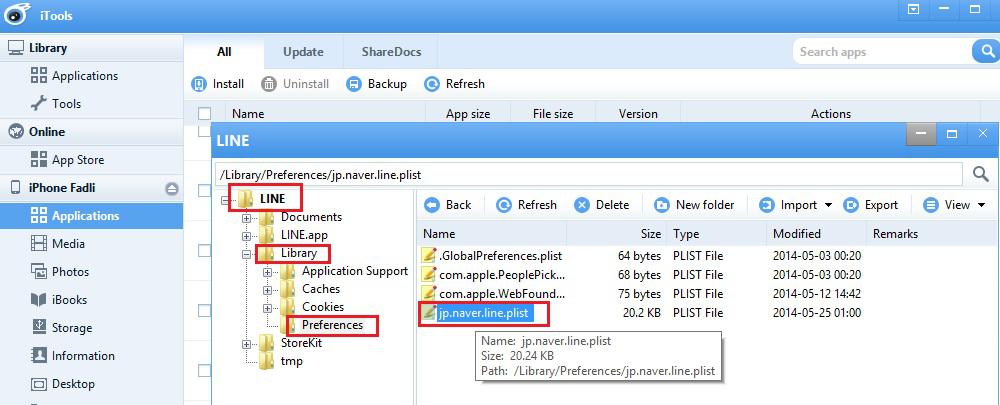Click the Backup icon
The height and width of the screenshot is (405, 1000).
(354, 84)
